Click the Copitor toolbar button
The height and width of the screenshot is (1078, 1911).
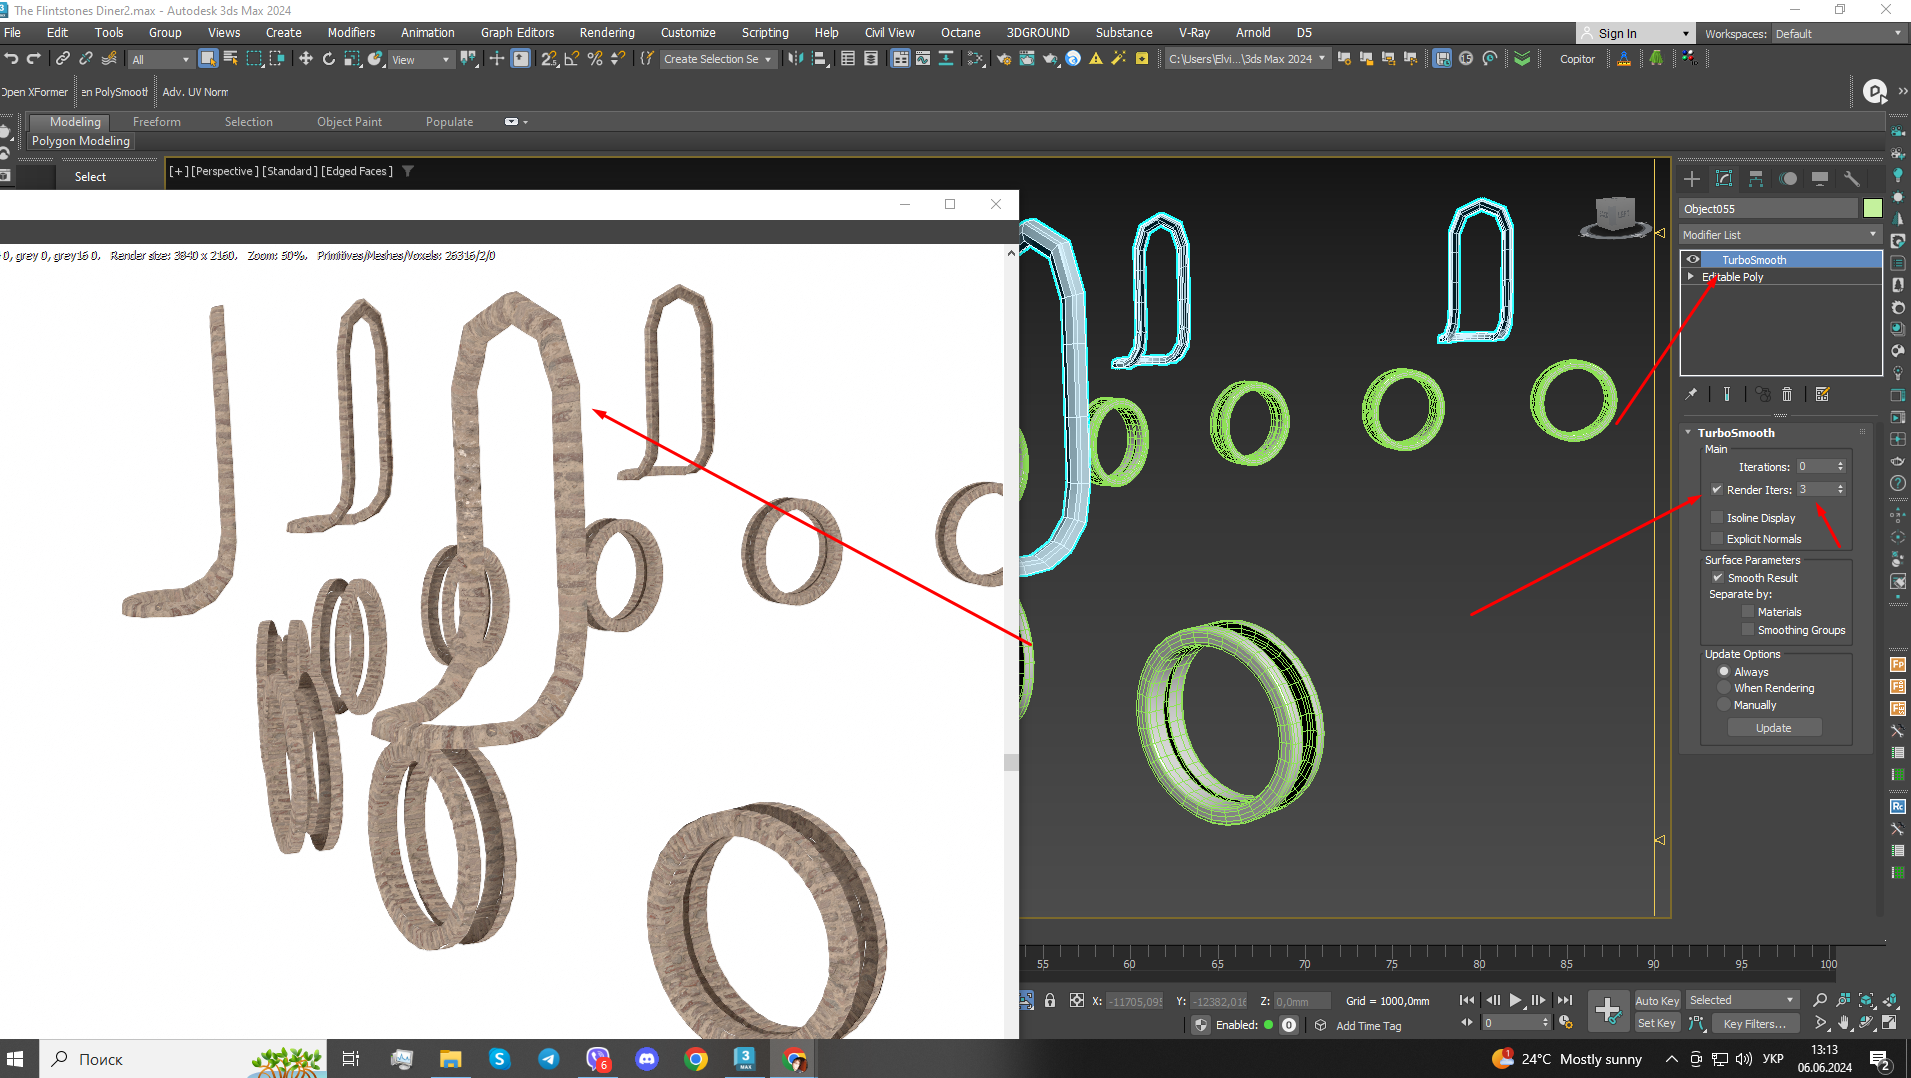pos(1577,59)
